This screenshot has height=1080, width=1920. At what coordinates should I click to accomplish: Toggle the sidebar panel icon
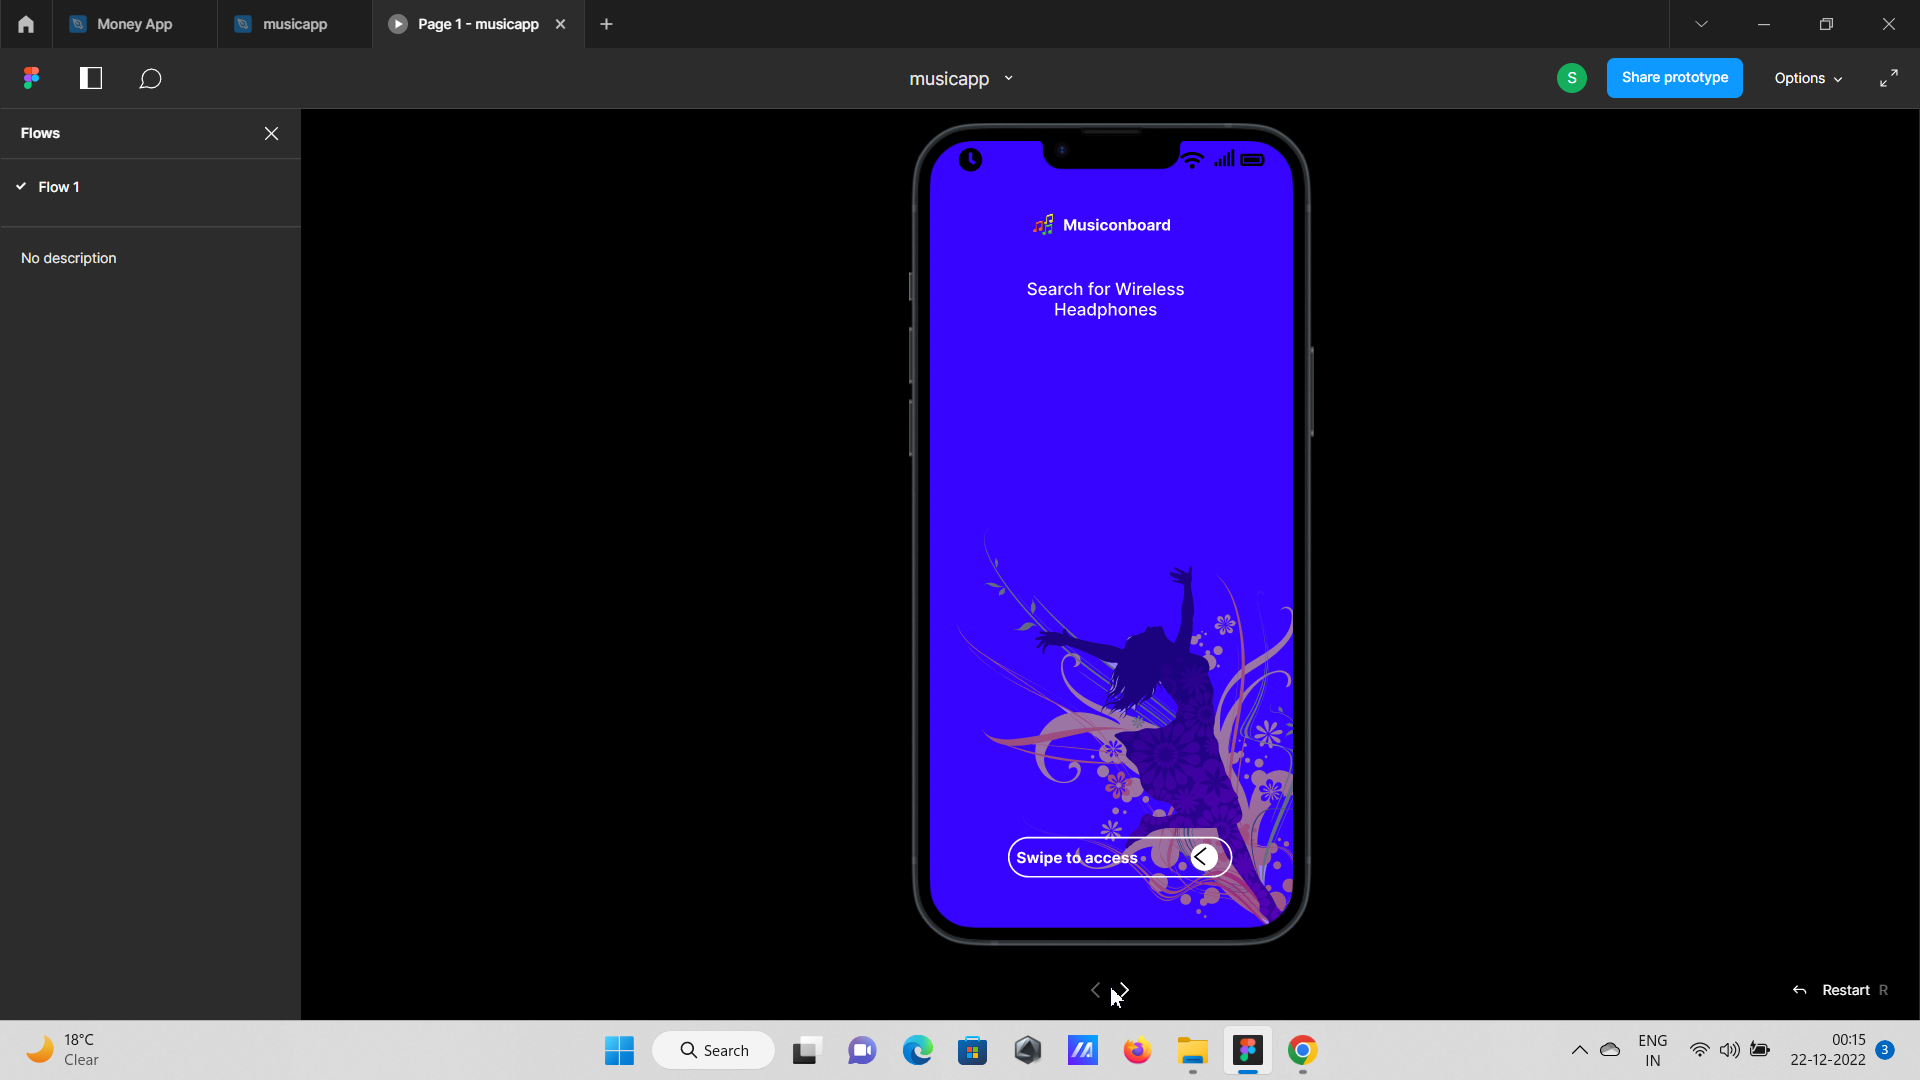tap(91, 78)
